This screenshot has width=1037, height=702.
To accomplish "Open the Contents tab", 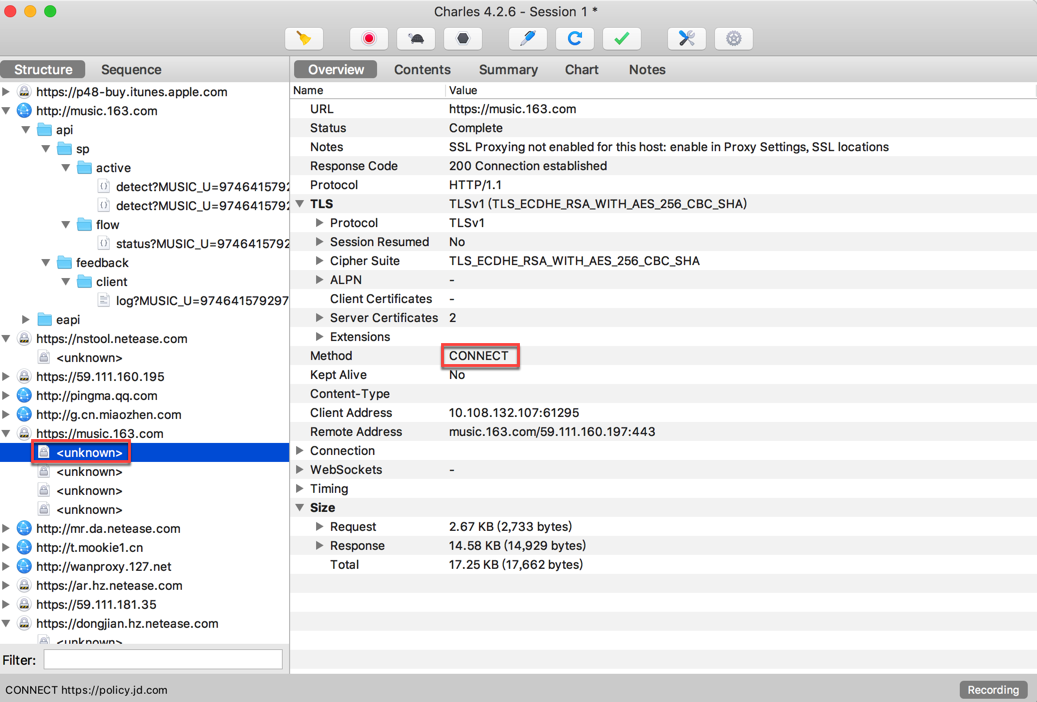I will click(x=422, y=69).
